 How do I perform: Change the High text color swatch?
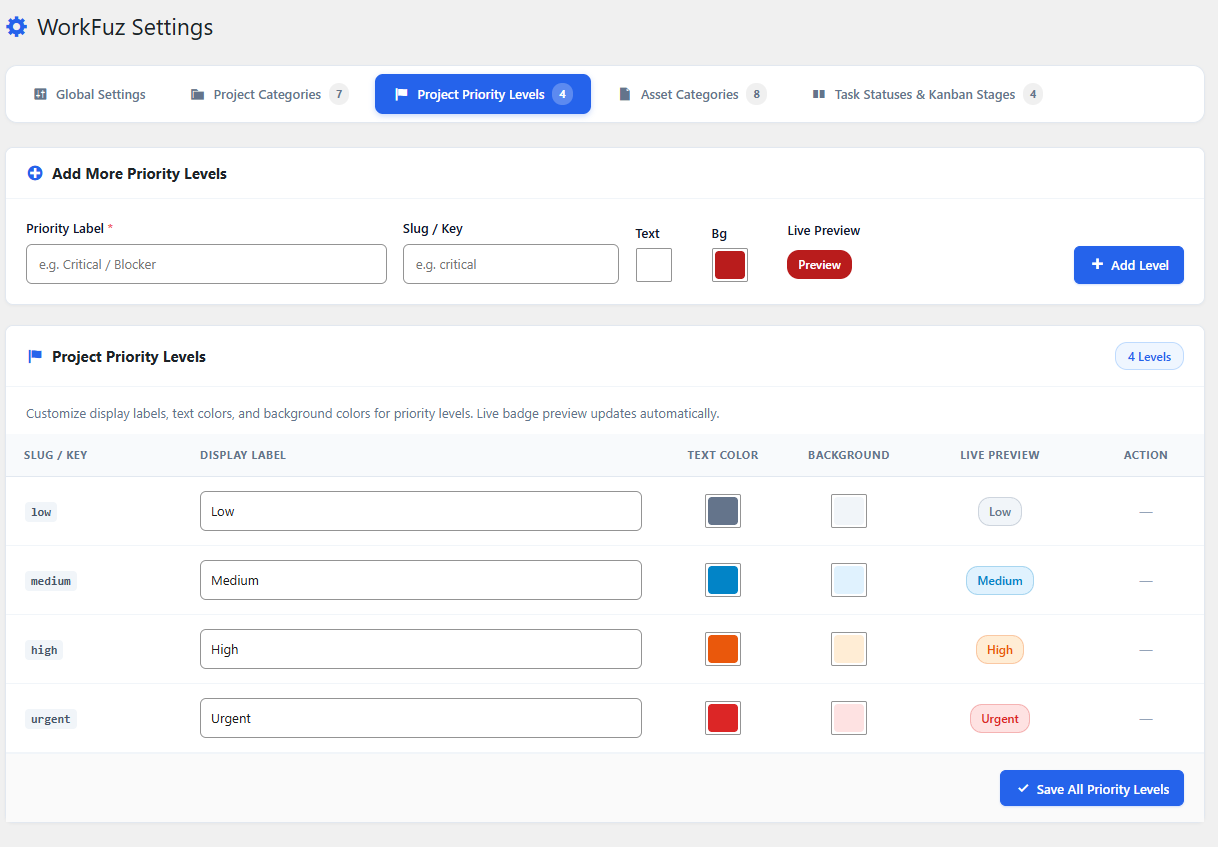(x=723, y=649)
